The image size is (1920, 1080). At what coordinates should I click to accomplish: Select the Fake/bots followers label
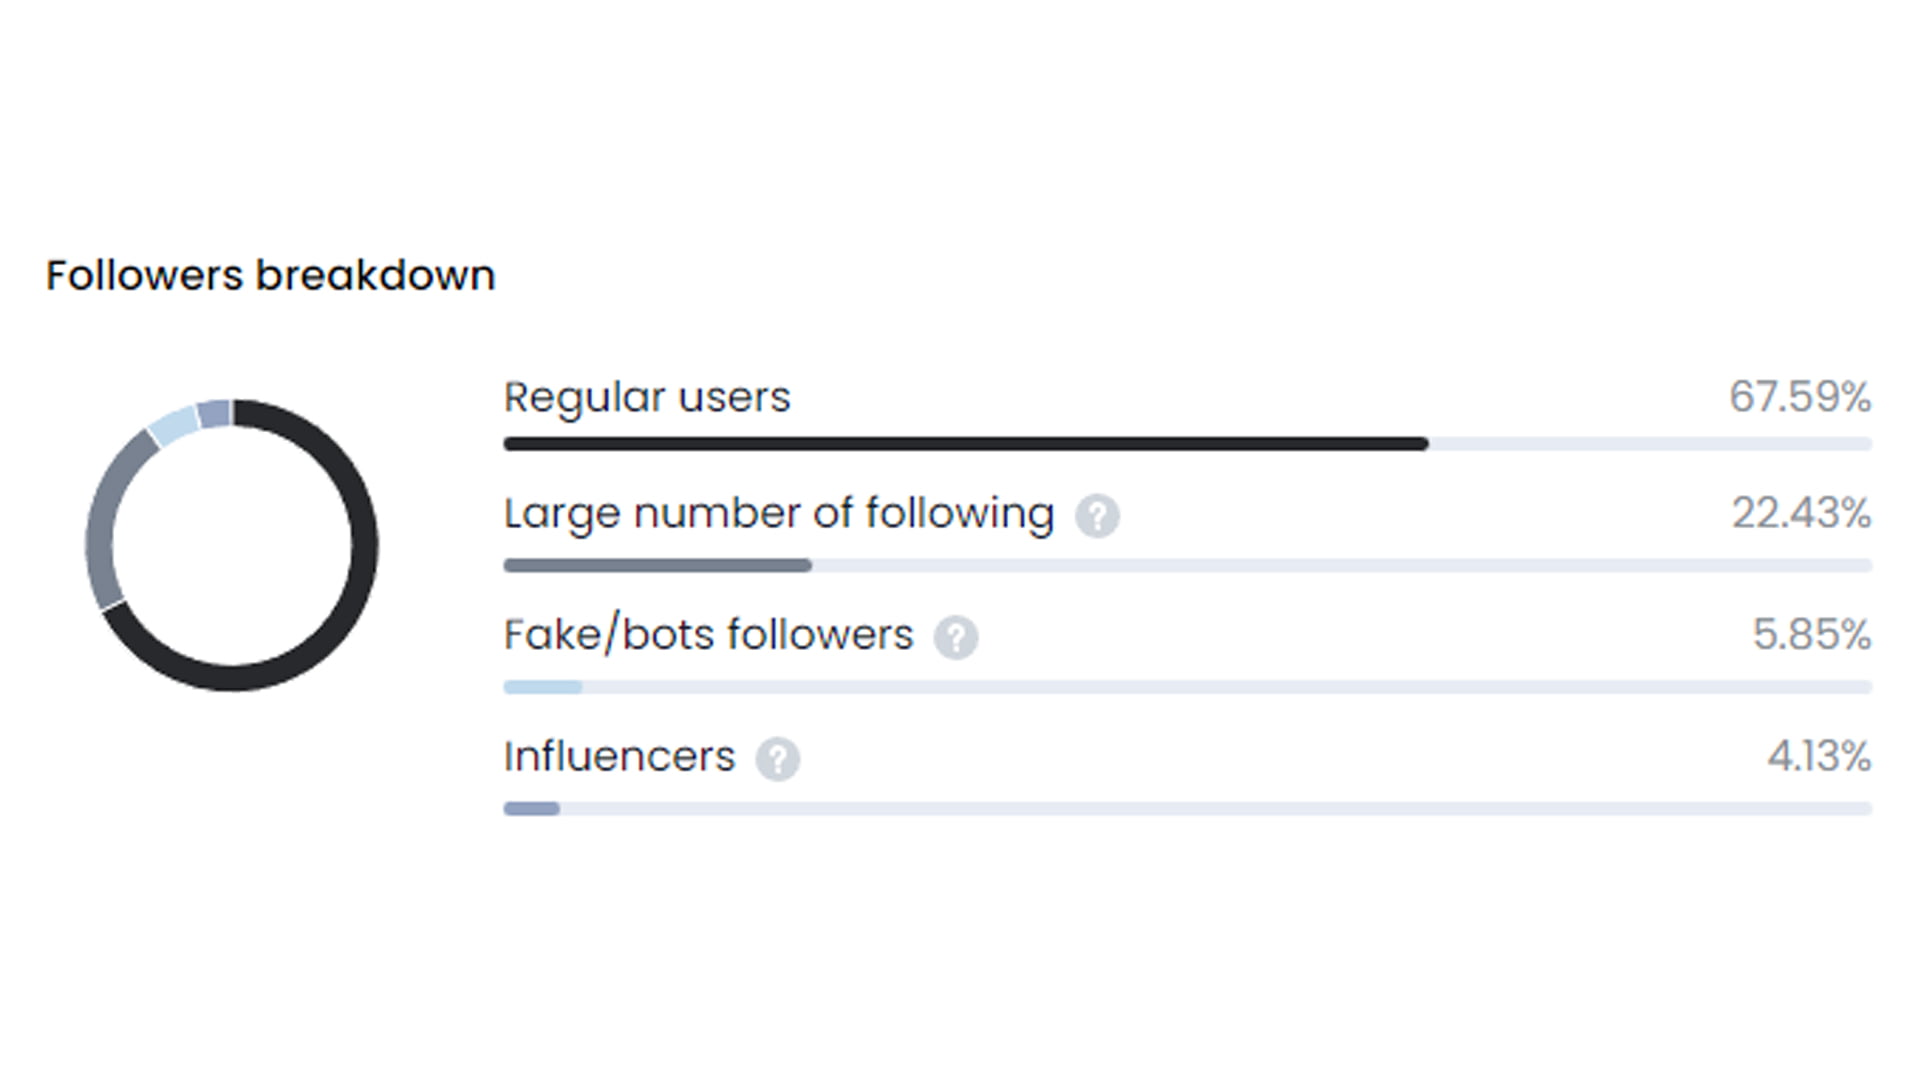pyautogui.click(x=709, y=635)
